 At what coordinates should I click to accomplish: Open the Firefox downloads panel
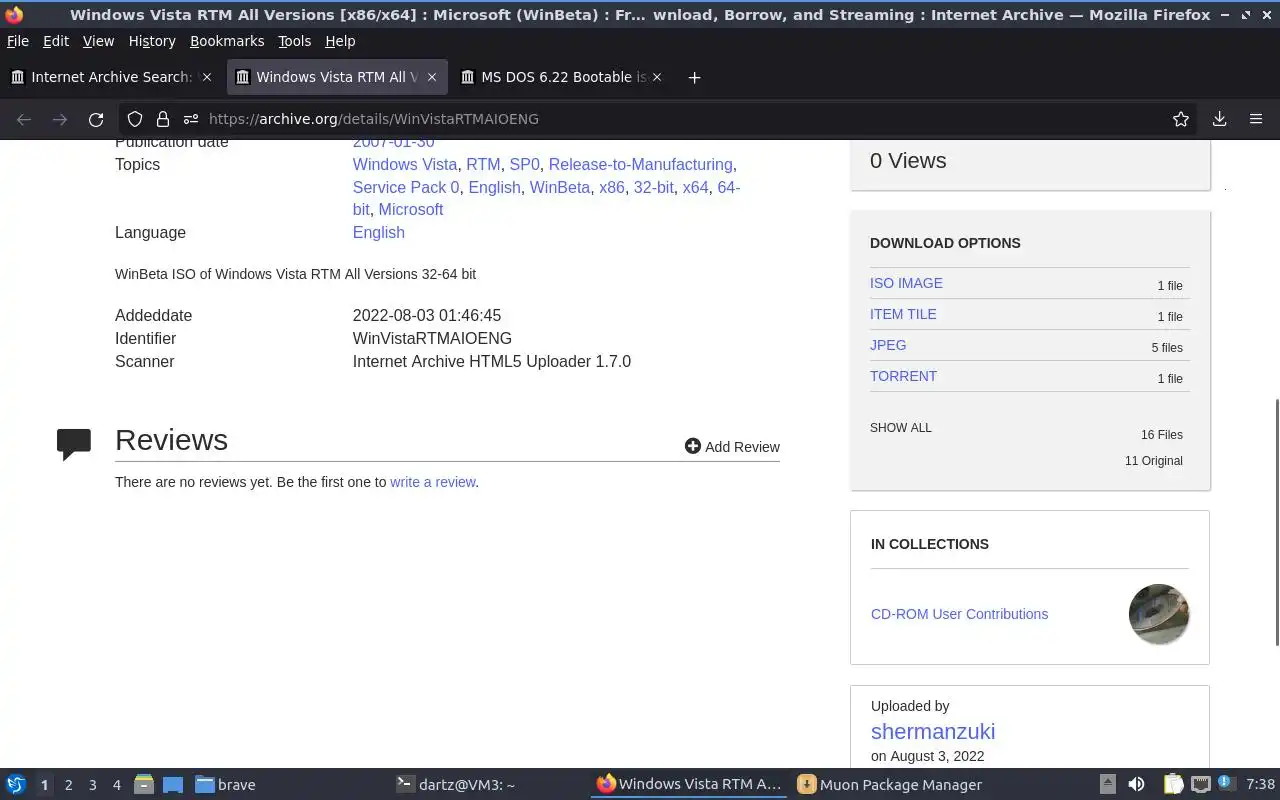pyautogui.click(x=1219, y=119)
